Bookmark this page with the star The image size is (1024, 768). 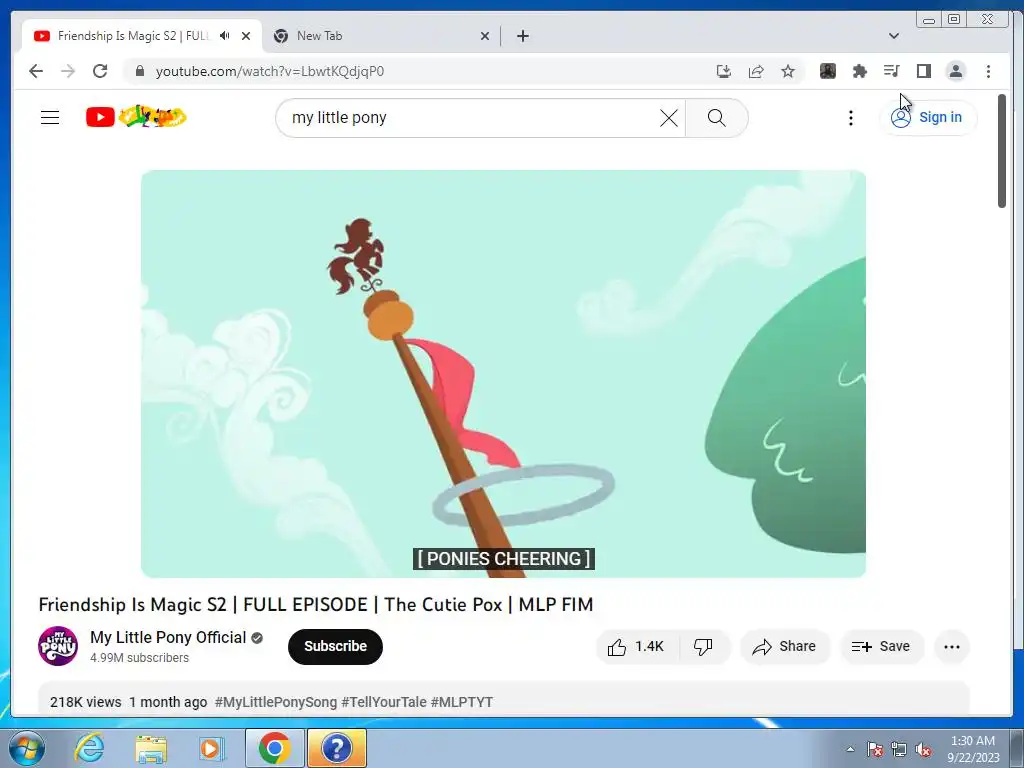pyautogui.click(x=788, y=71)
